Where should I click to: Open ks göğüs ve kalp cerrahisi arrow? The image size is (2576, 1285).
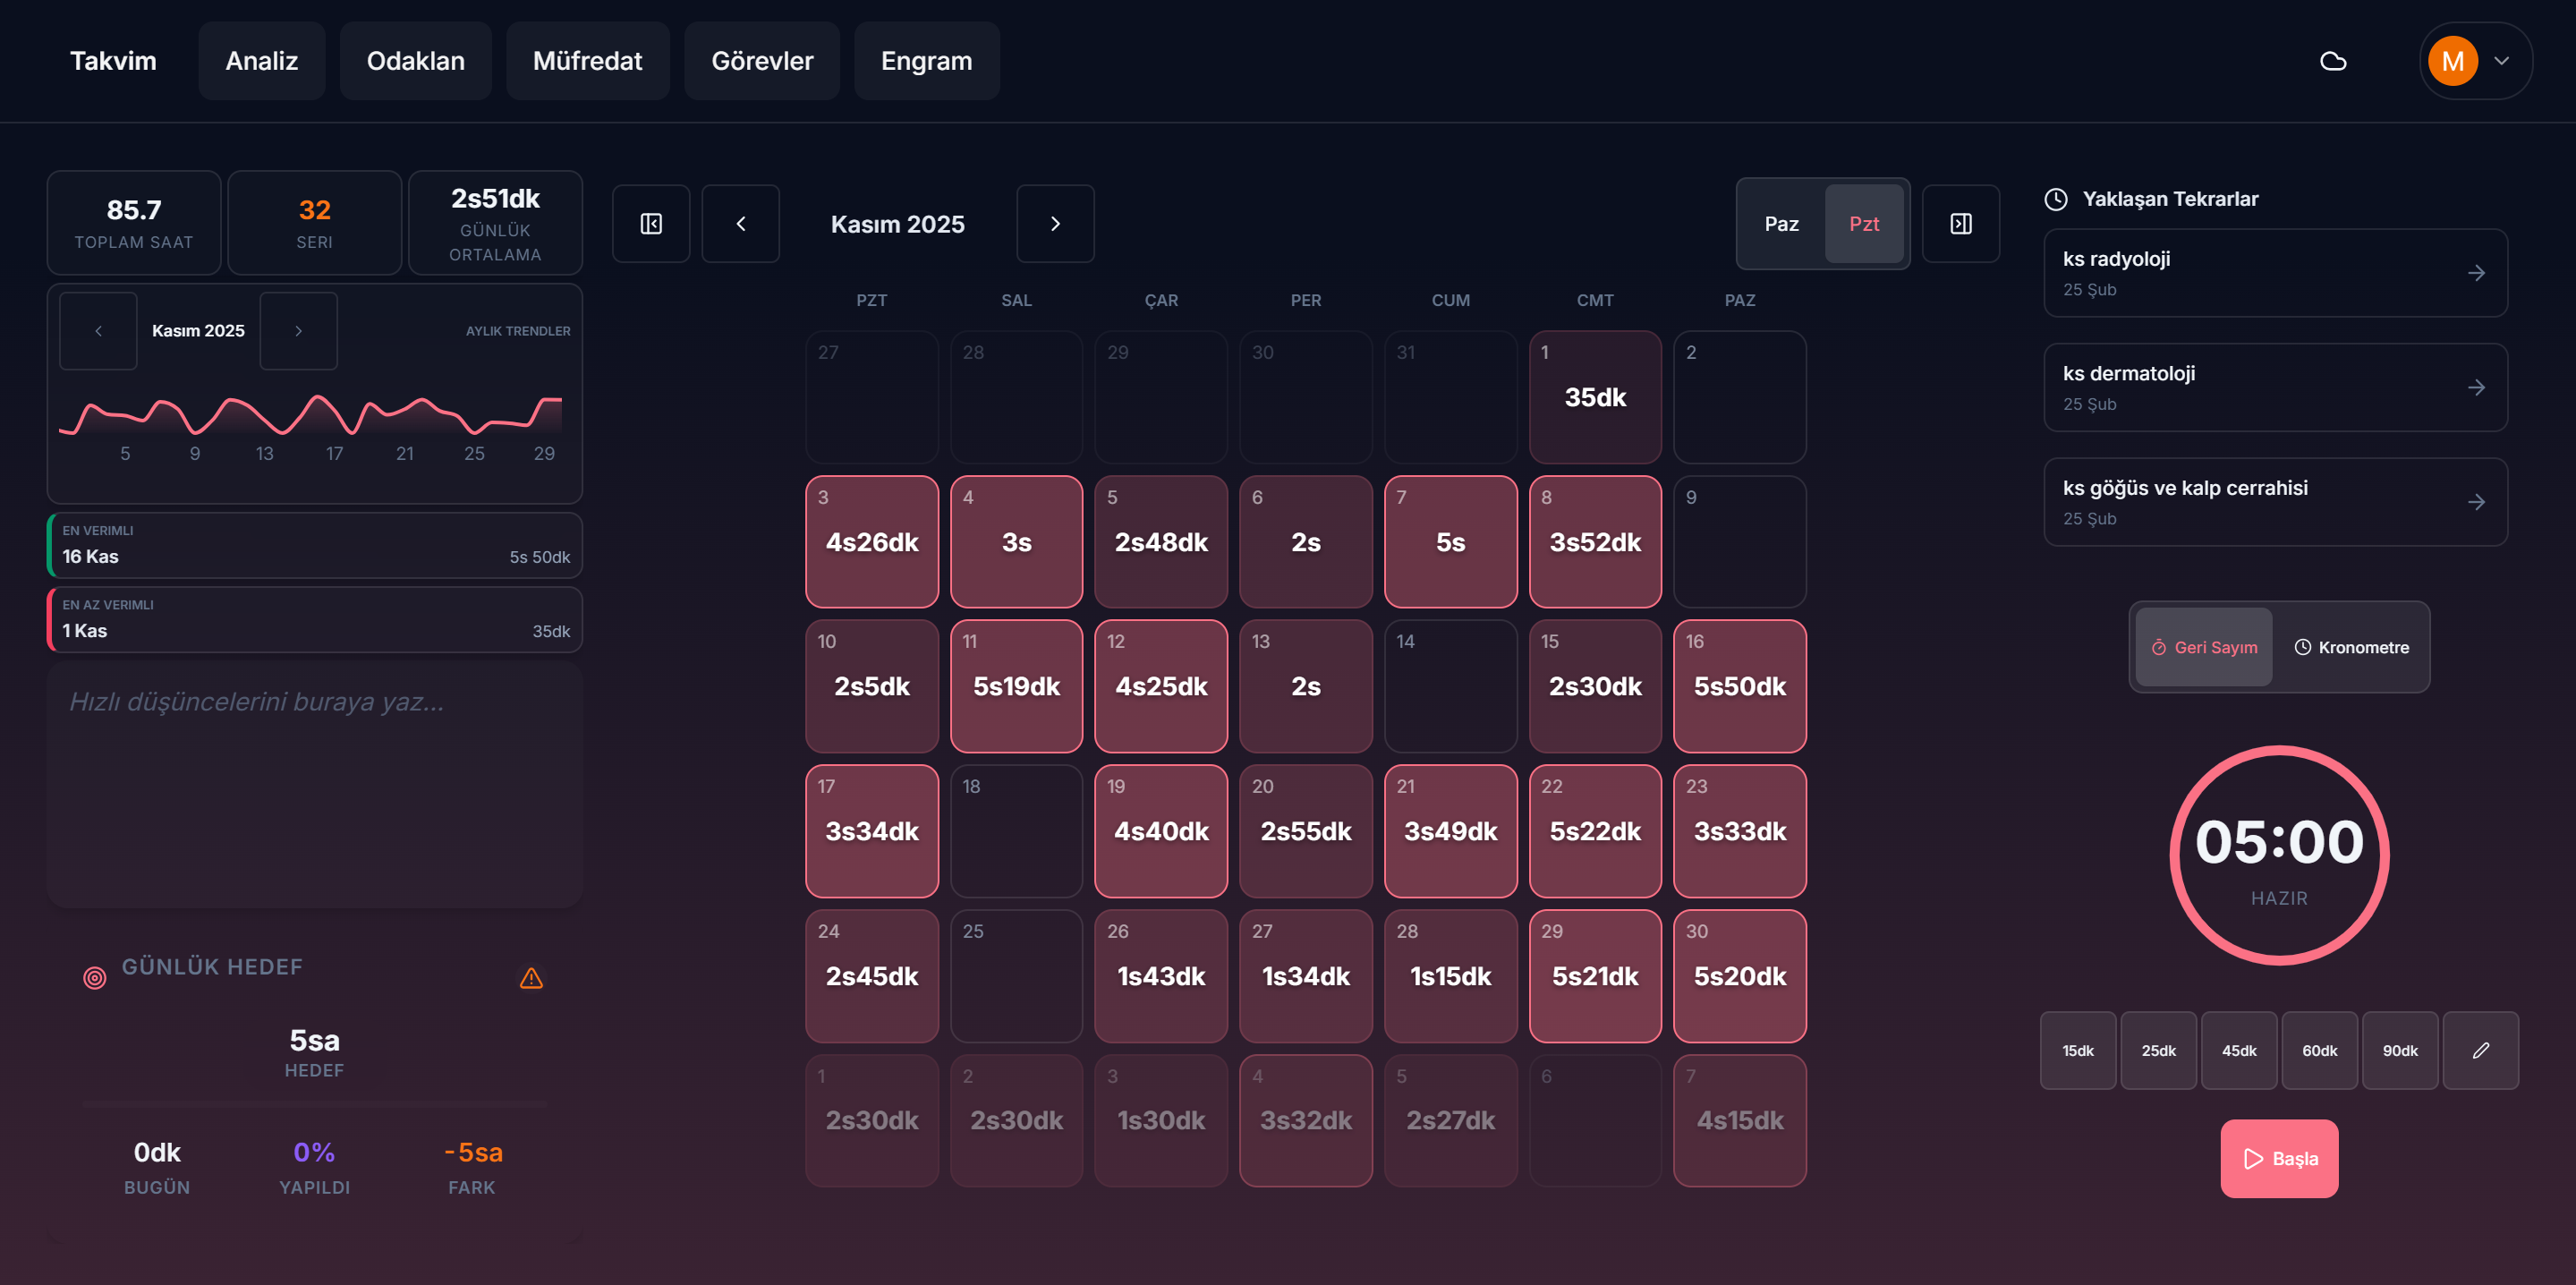(x=2476, y=502)
